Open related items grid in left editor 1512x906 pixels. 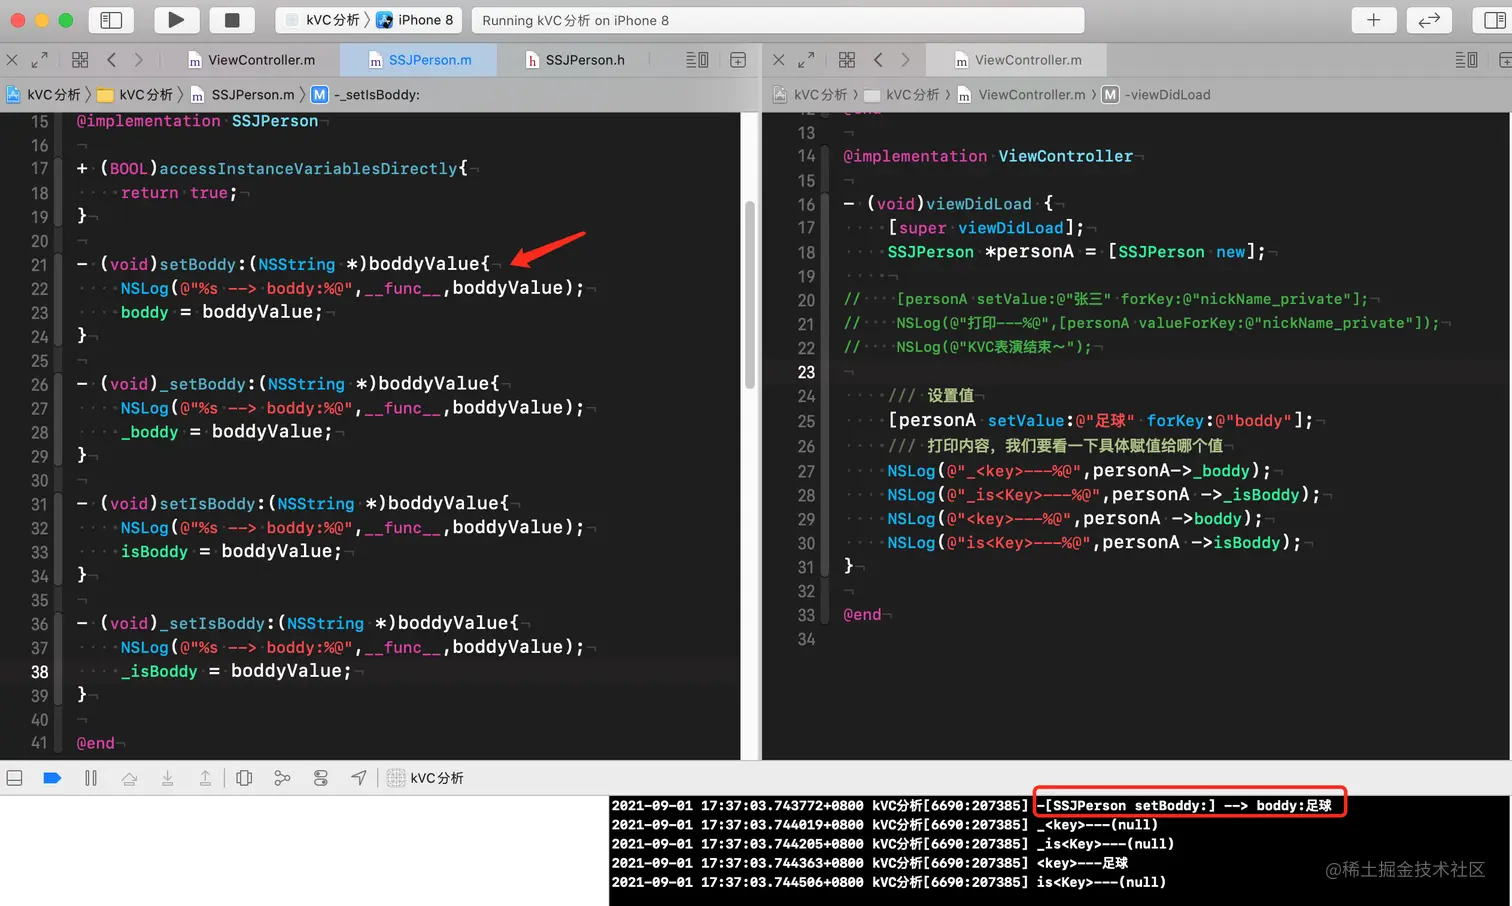[x=80, y=60]
